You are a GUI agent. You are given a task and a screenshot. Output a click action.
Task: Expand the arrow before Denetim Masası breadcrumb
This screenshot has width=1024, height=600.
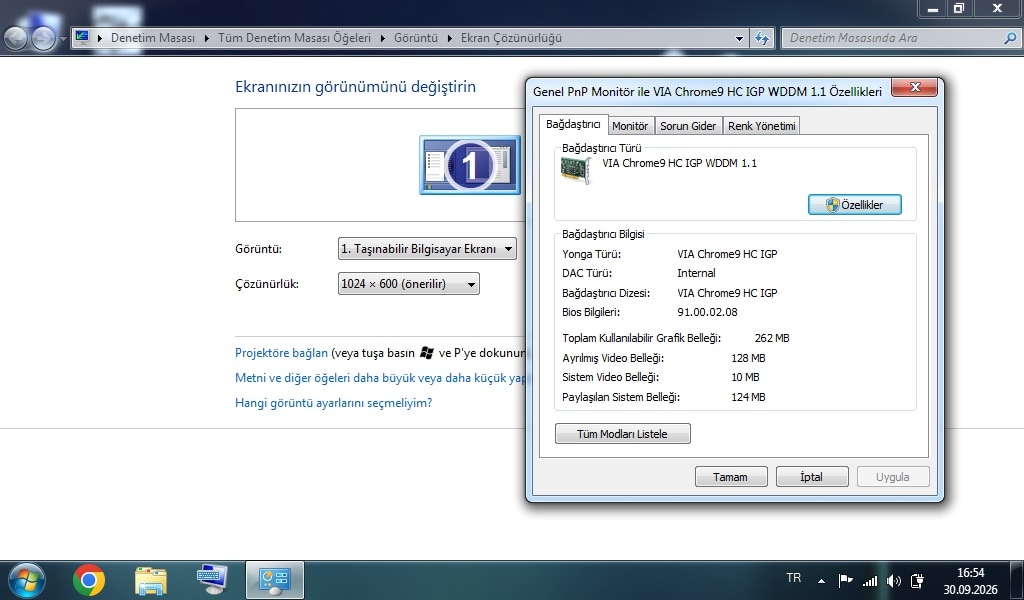(x=100, y=38)
